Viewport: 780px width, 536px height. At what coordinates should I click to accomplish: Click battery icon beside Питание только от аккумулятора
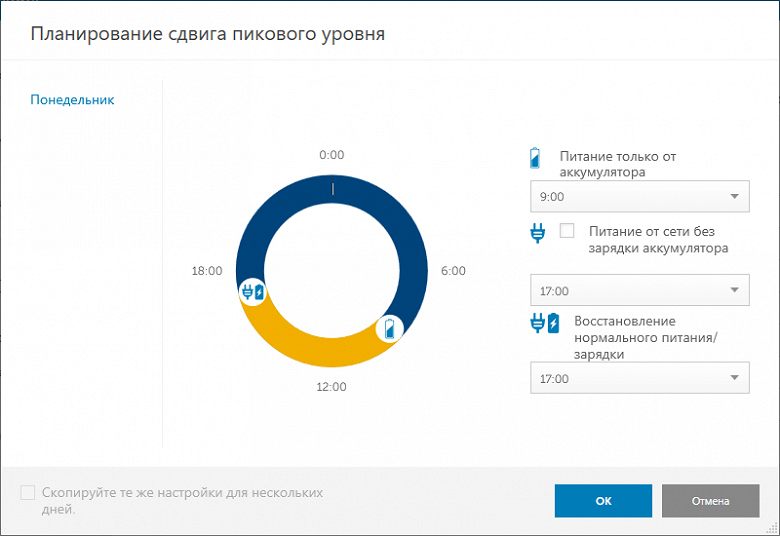tap(535, 158)
